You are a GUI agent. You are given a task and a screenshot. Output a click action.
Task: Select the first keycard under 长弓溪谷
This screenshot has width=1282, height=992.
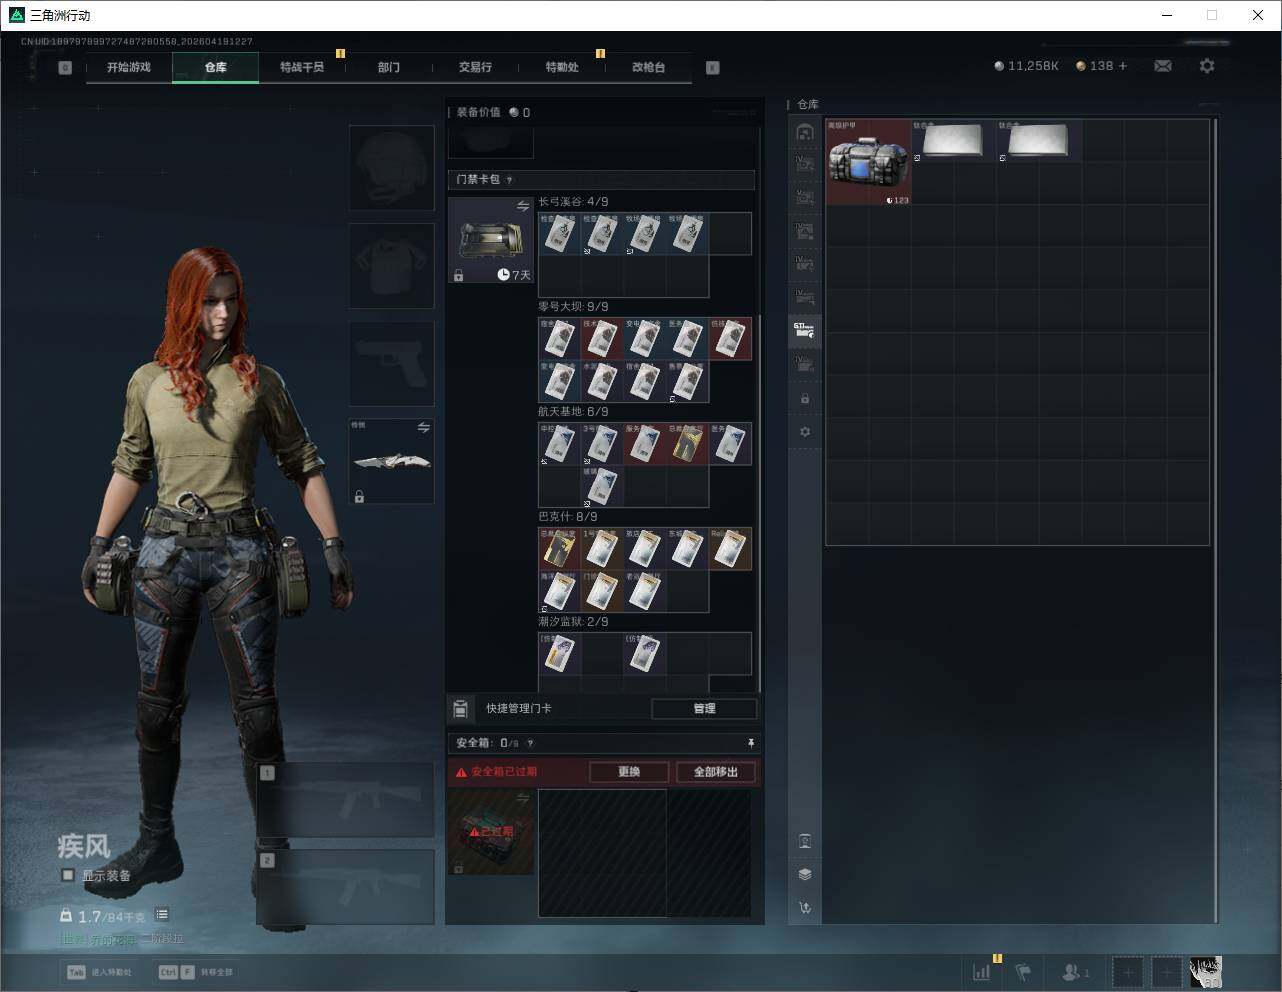(x=560, y=234)
